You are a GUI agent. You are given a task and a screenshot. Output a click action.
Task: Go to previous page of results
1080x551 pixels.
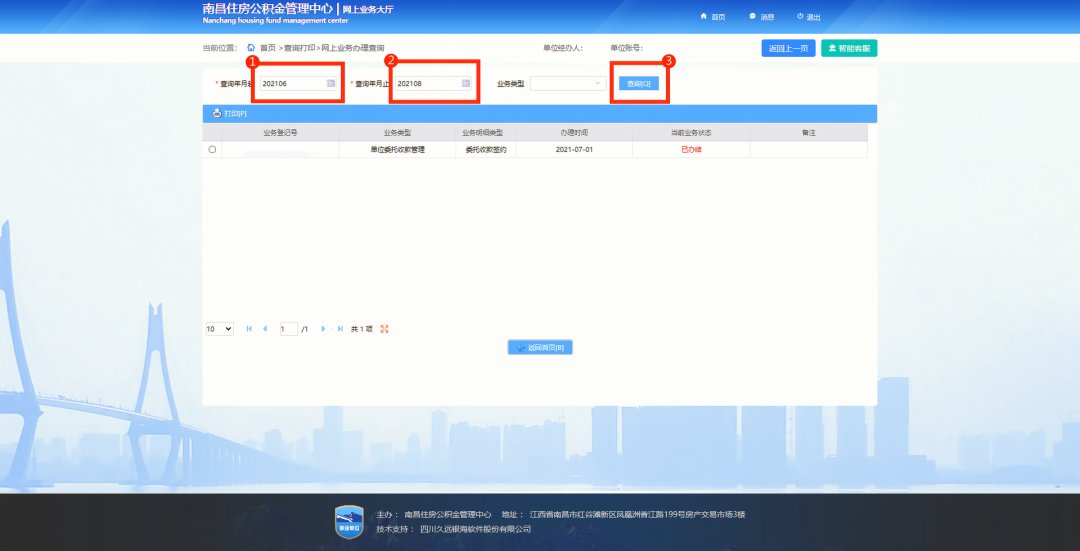tap(265, 329)
